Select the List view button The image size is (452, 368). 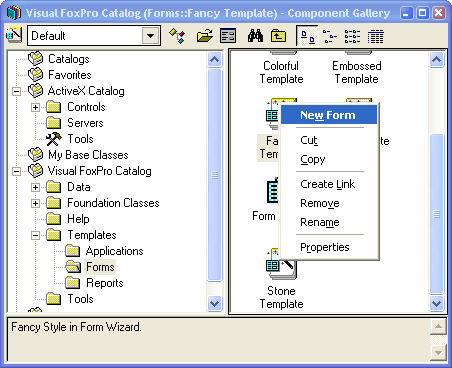click(352, 36)
